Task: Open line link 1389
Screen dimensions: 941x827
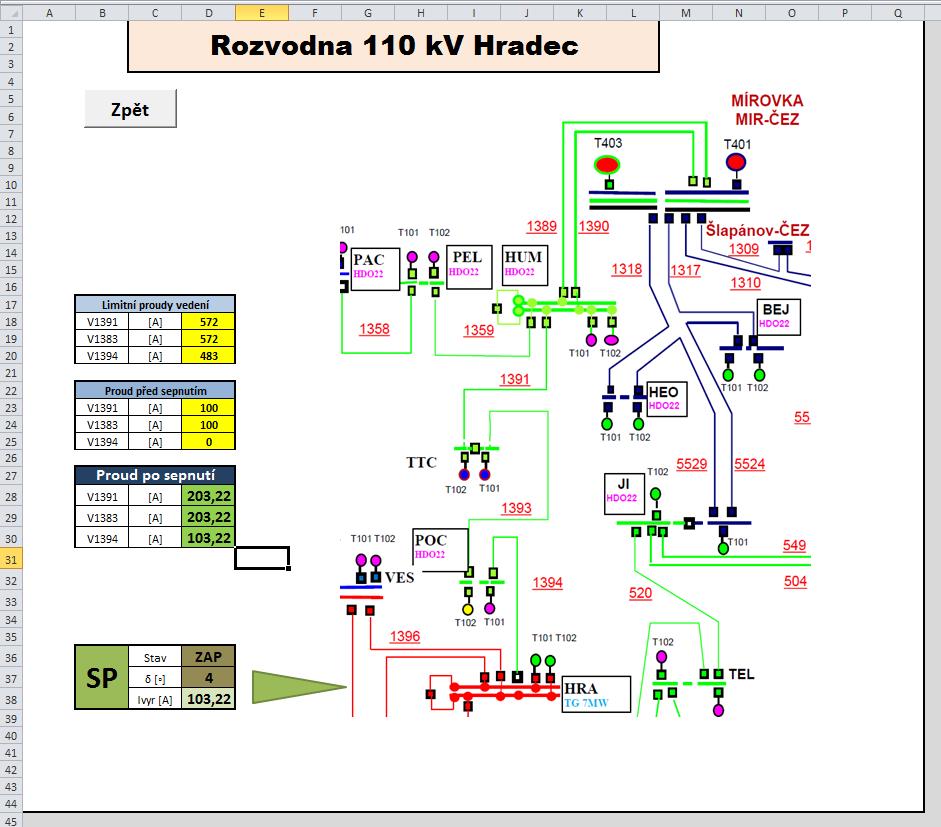Action: 541,226
